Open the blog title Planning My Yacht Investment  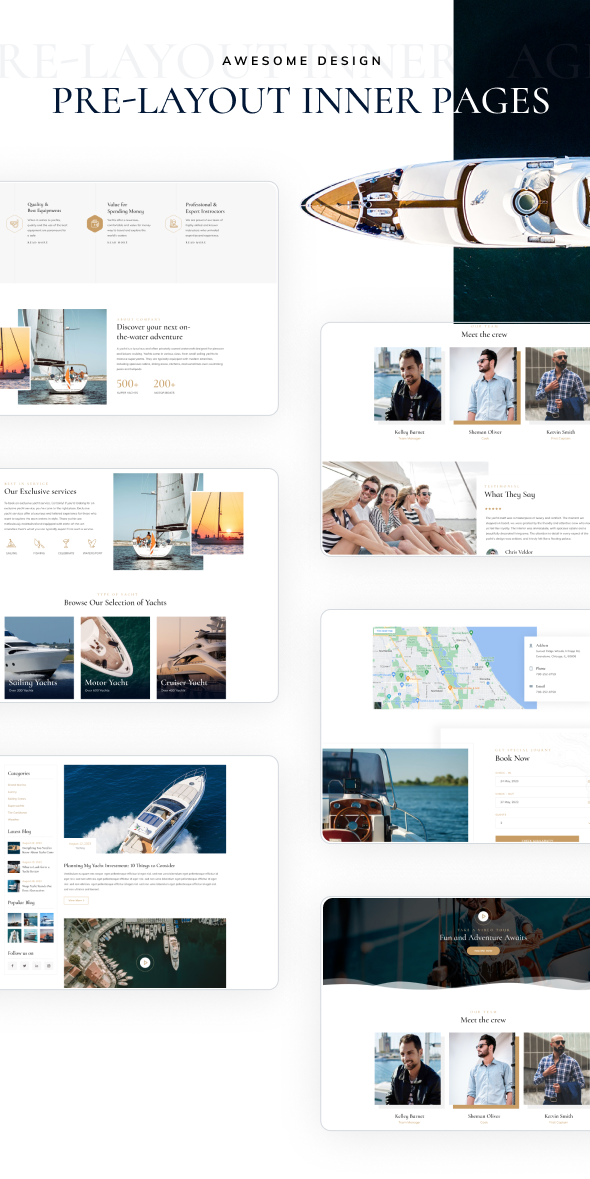120,865
